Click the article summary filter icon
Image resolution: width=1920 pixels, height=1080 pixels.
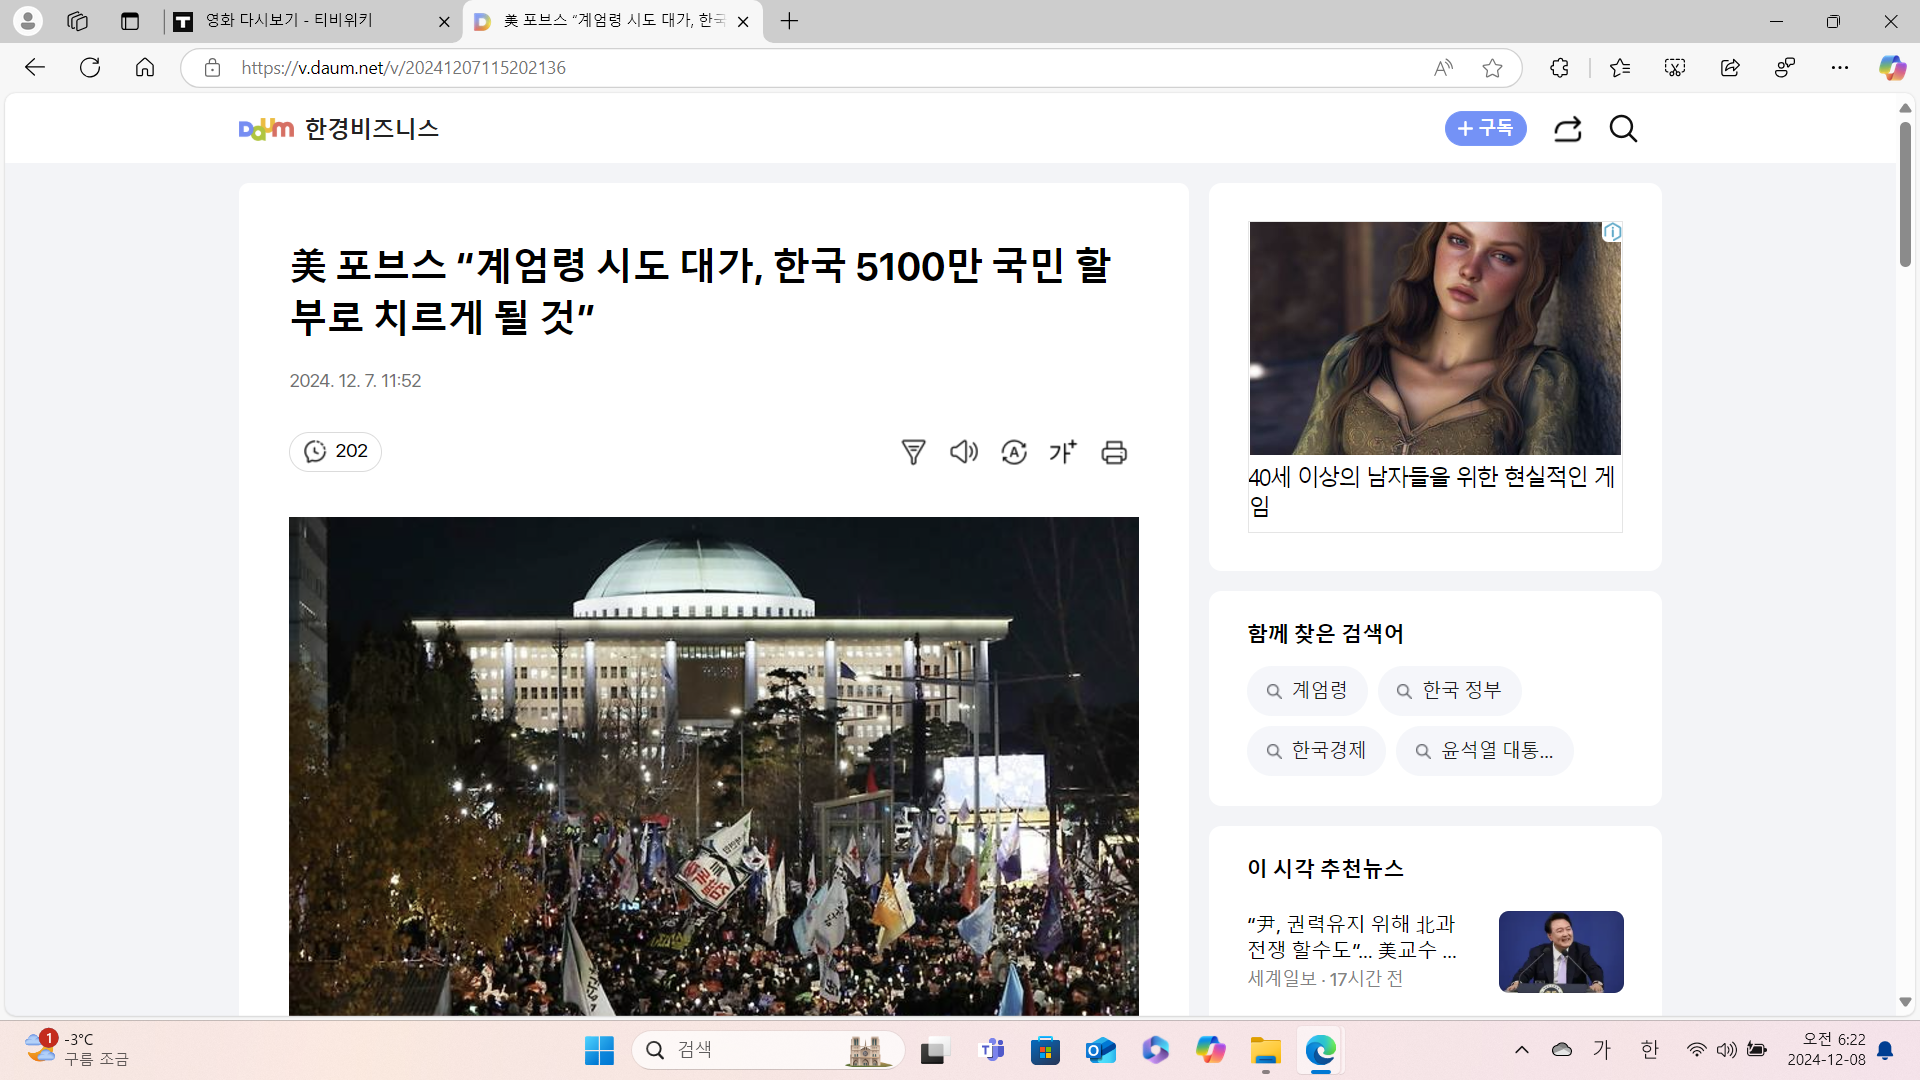(x=913, y=452)
